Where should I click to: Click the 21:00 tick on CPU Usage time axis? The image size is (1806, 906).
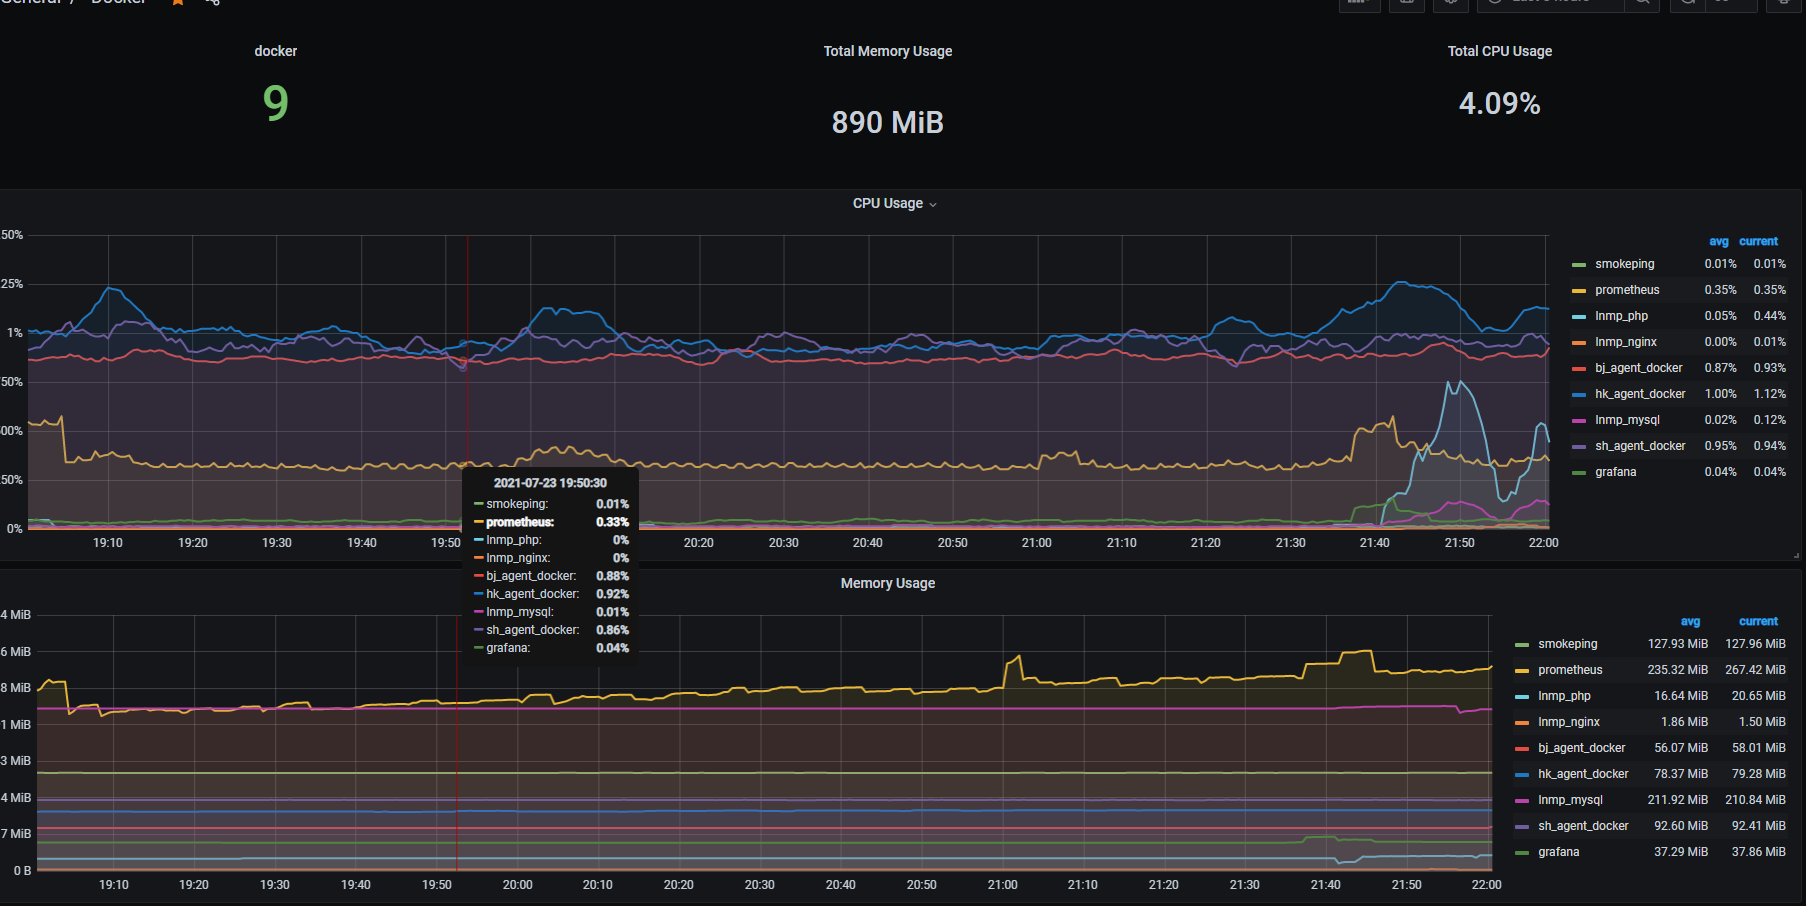tap(1036, 543)
